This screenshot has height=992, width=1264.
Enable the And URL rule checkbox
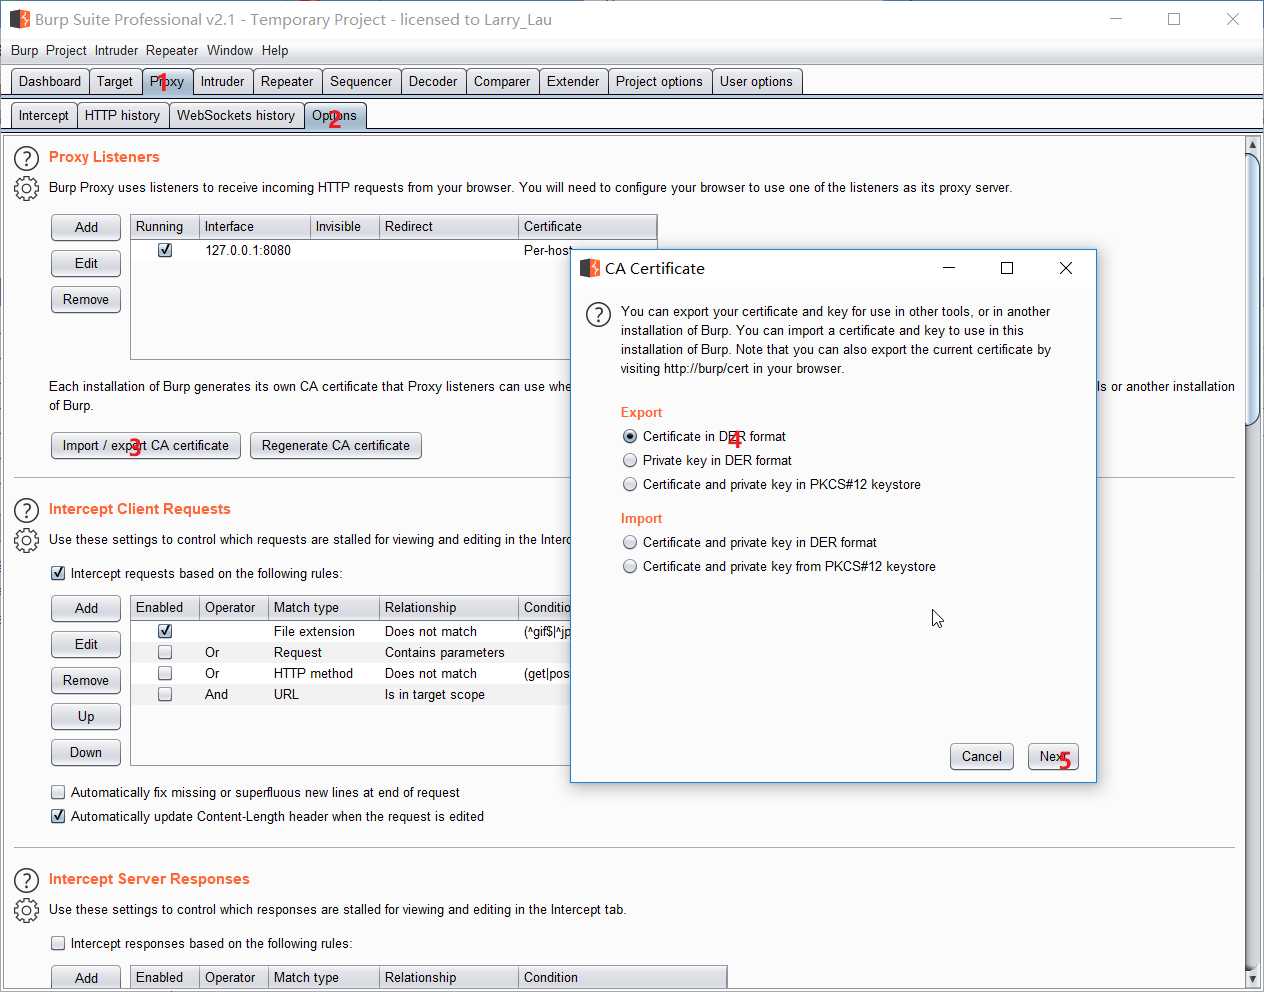pos(165,694)
